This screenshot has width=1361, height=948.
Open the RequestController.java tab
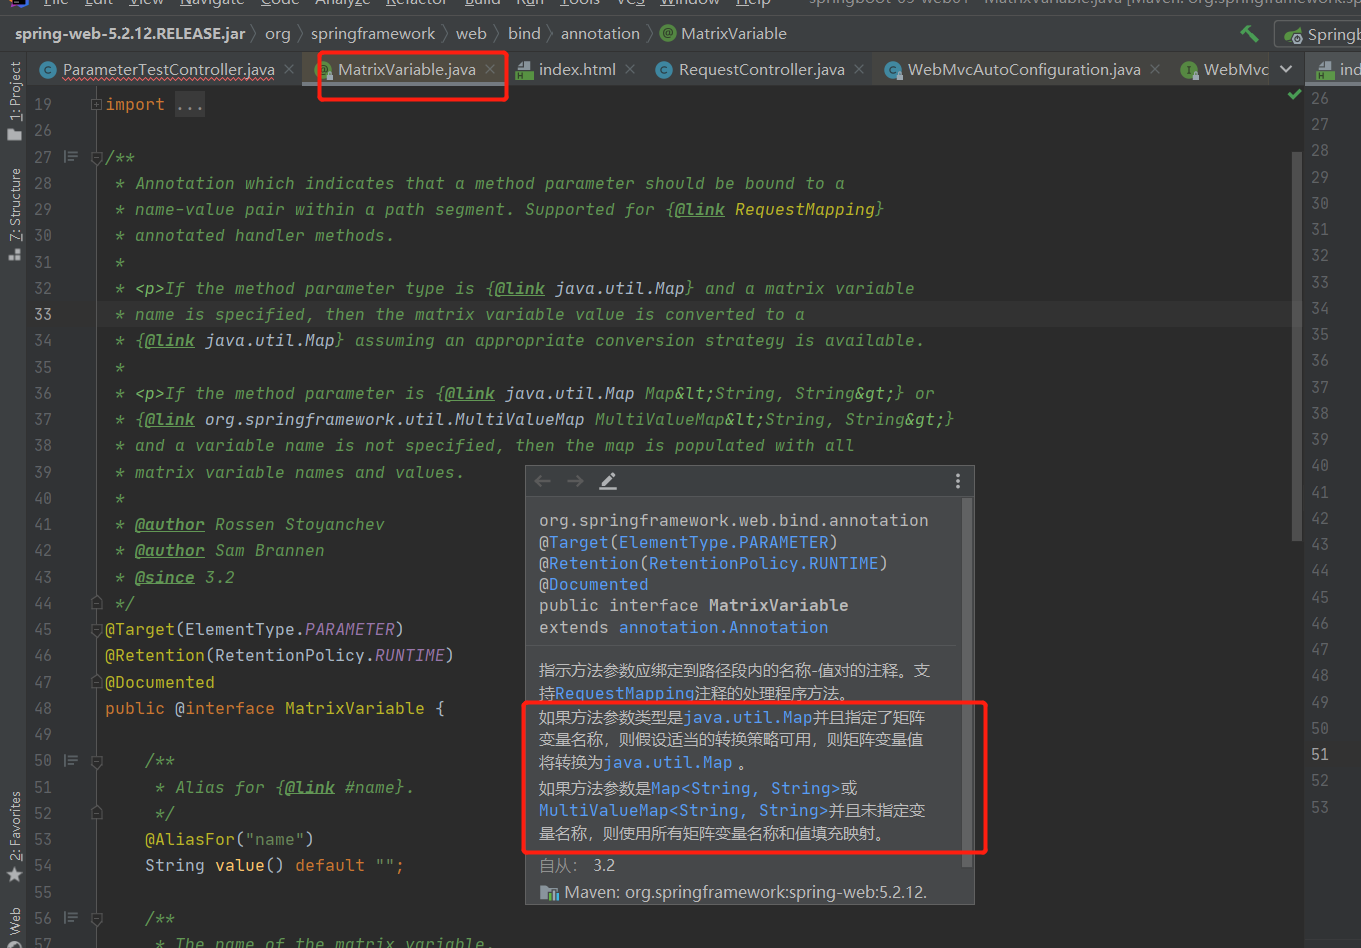pyautogui.click(x=761, y=69)
